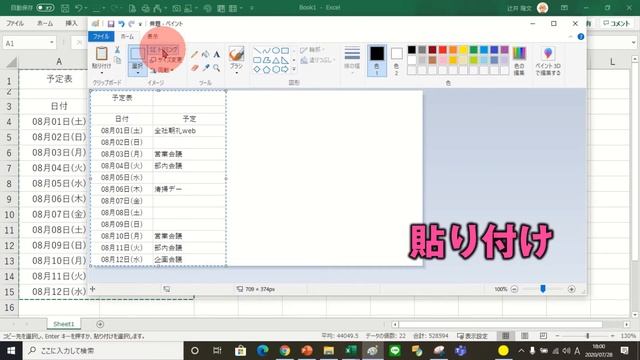Switch Excel to Page Break Preview in the status bar
Screen dimensions: 640x360
543,336
